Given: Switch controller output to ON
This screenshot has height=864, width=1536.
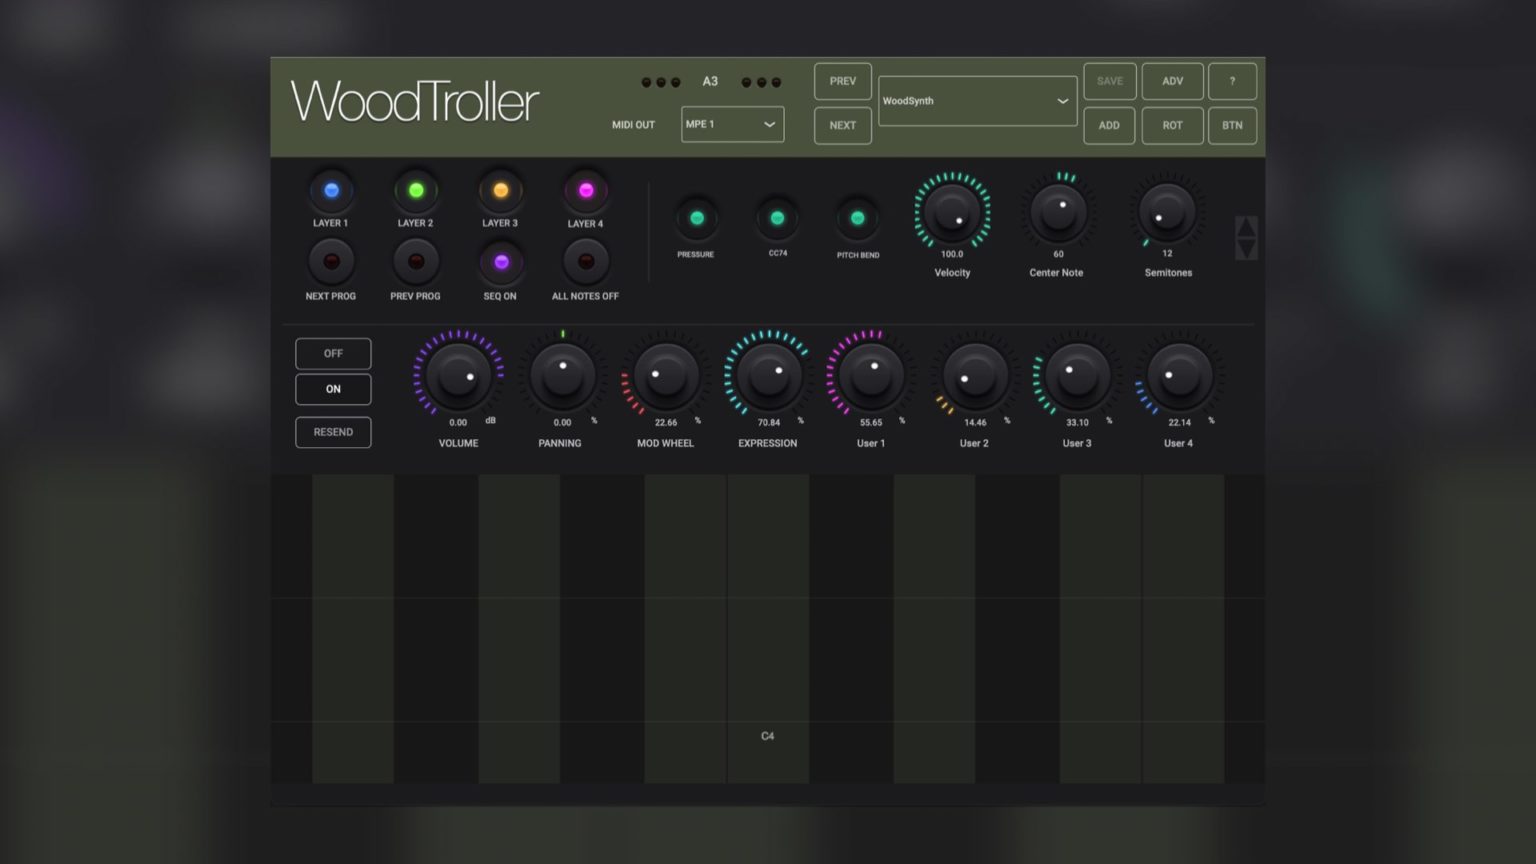Looking at the screenshot, I should click(333, 388).
